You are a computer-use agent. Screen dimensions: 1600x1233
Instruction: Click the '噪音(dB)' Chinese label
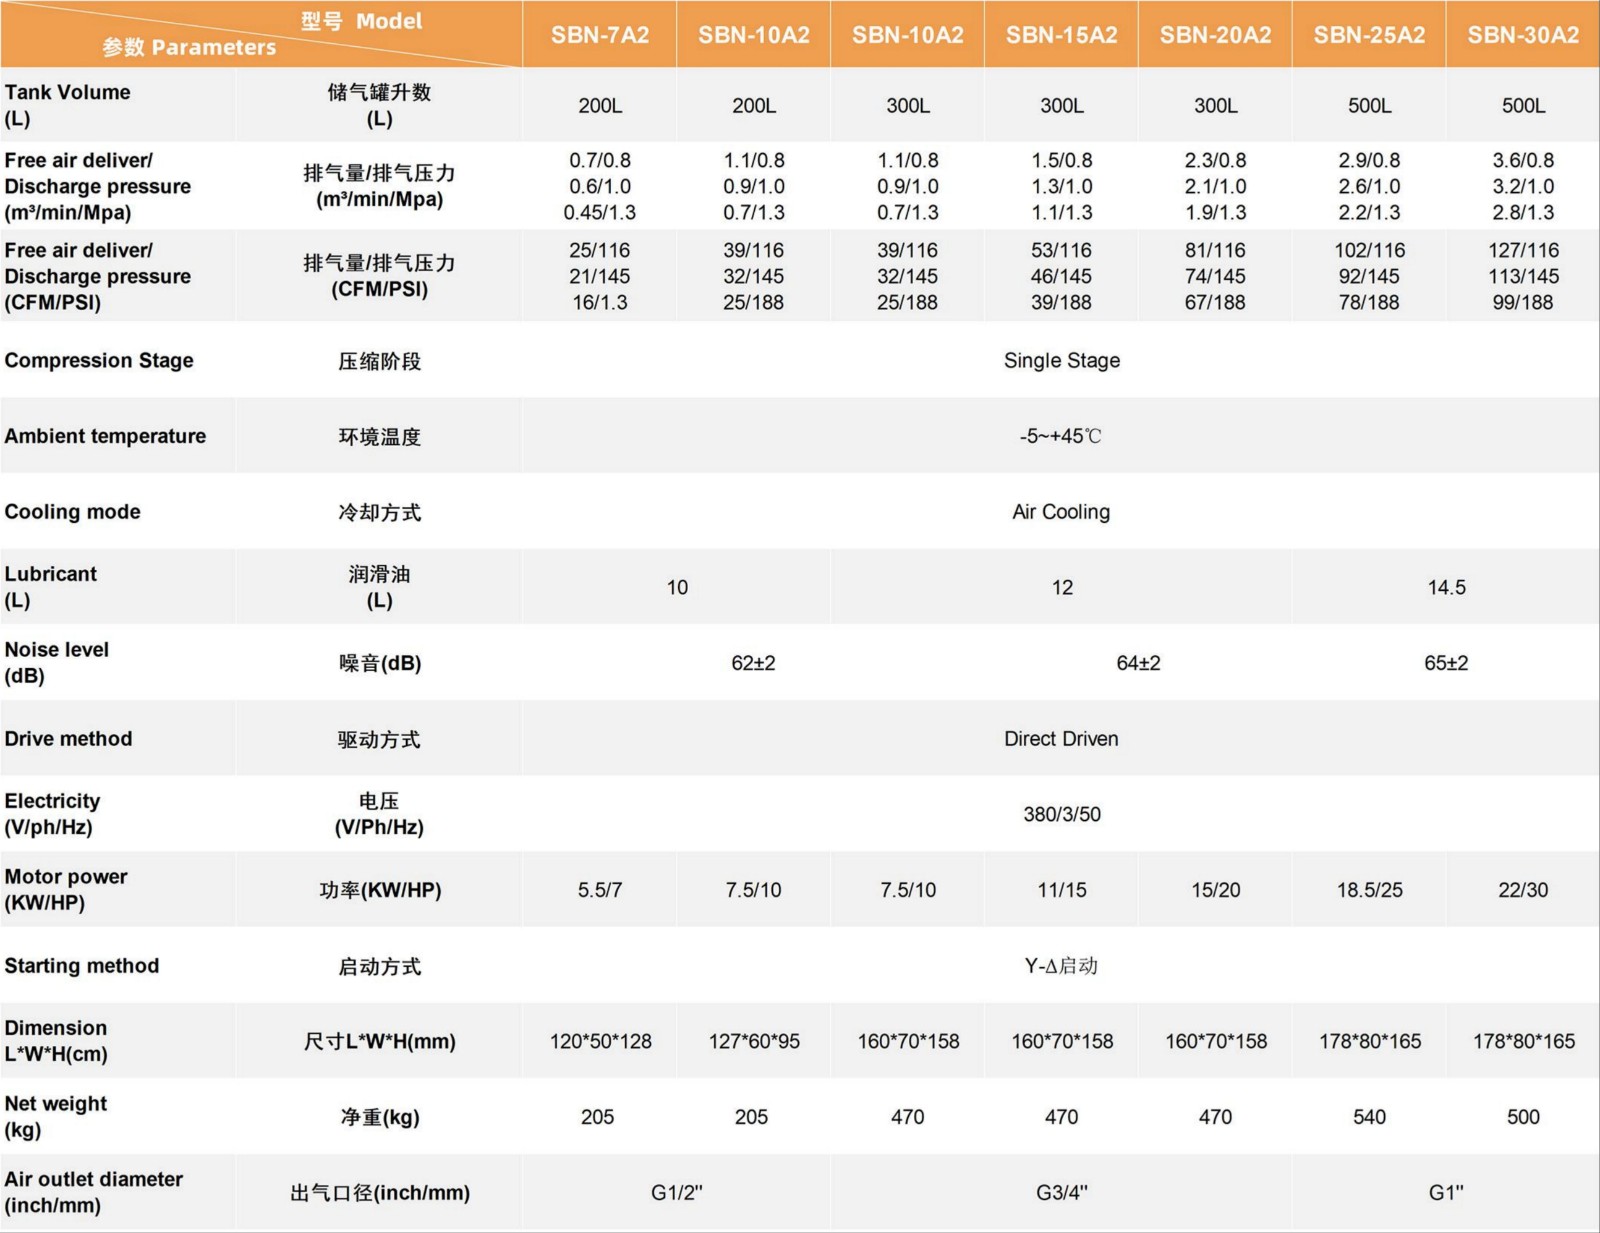tap(380, 663)
